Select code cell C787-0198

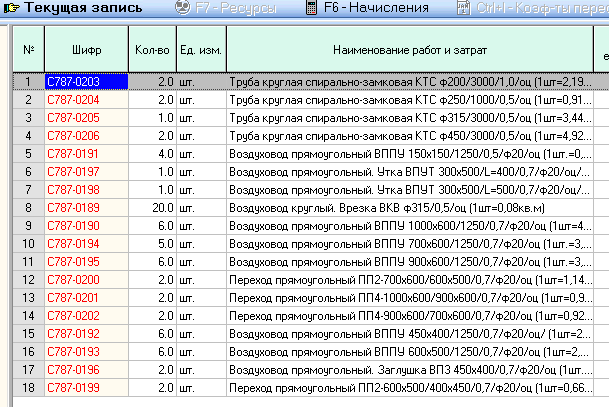click(87, 190)
